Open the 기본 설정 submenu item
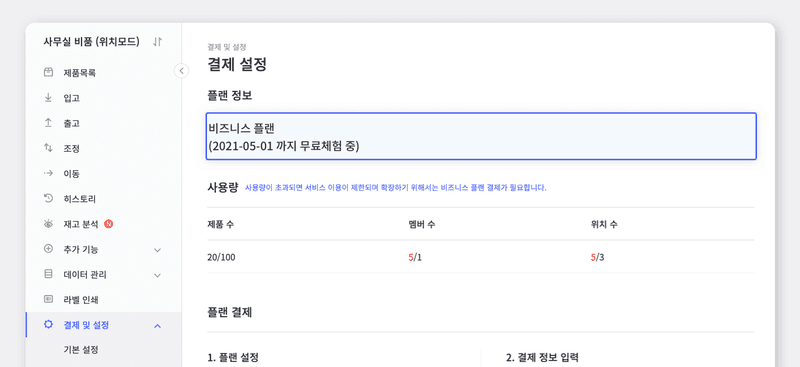800x367 pixels. pos(81,350)
